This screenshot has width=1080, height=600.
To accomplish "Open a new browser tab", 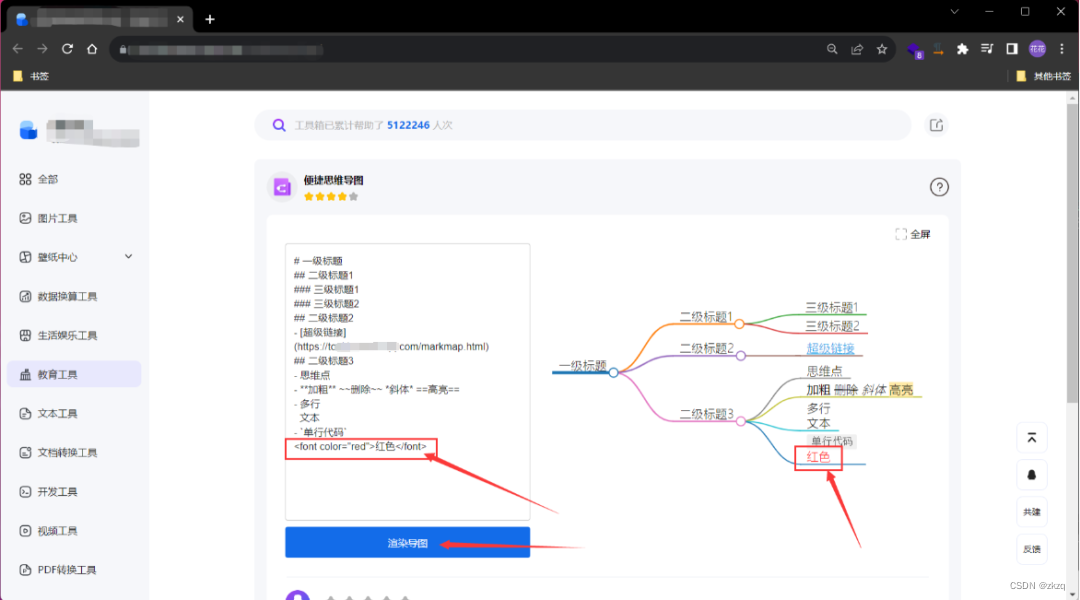I will coord(210,19).
